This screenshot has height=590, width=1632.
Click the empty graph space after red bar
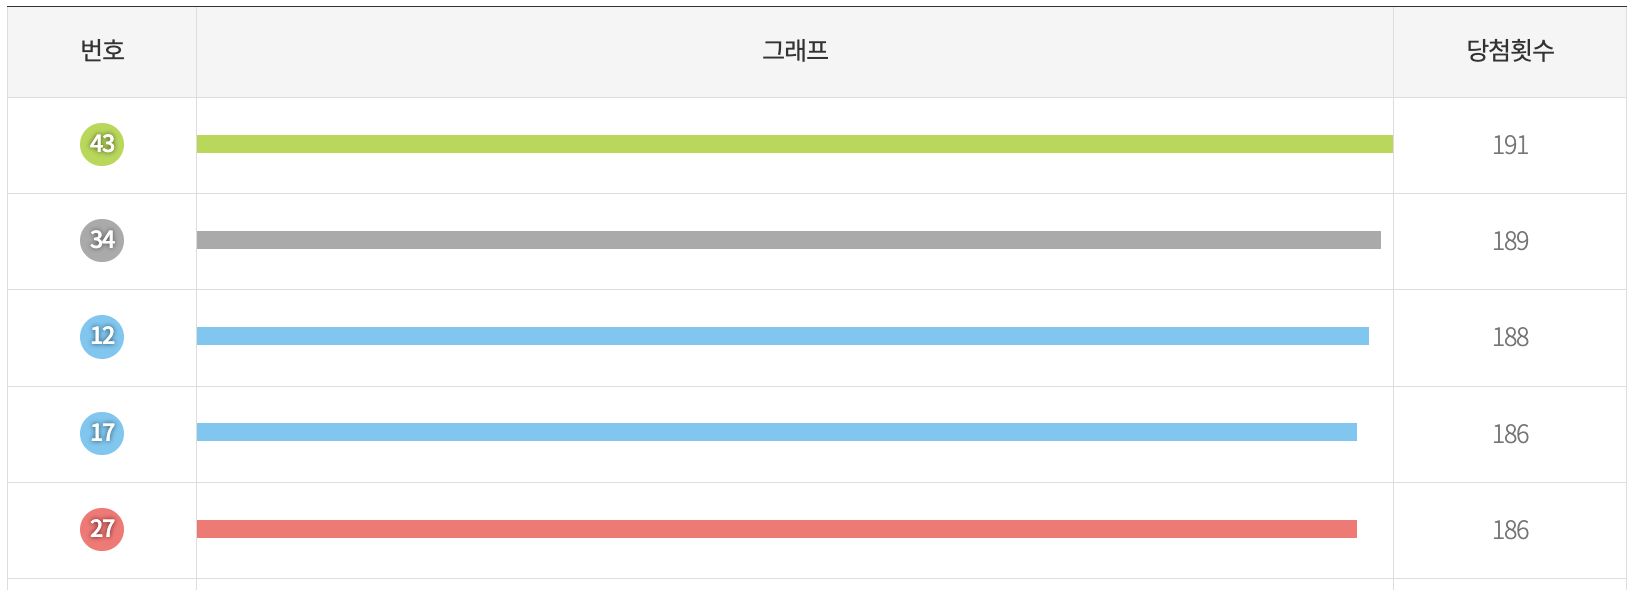tap(1375, 529)
